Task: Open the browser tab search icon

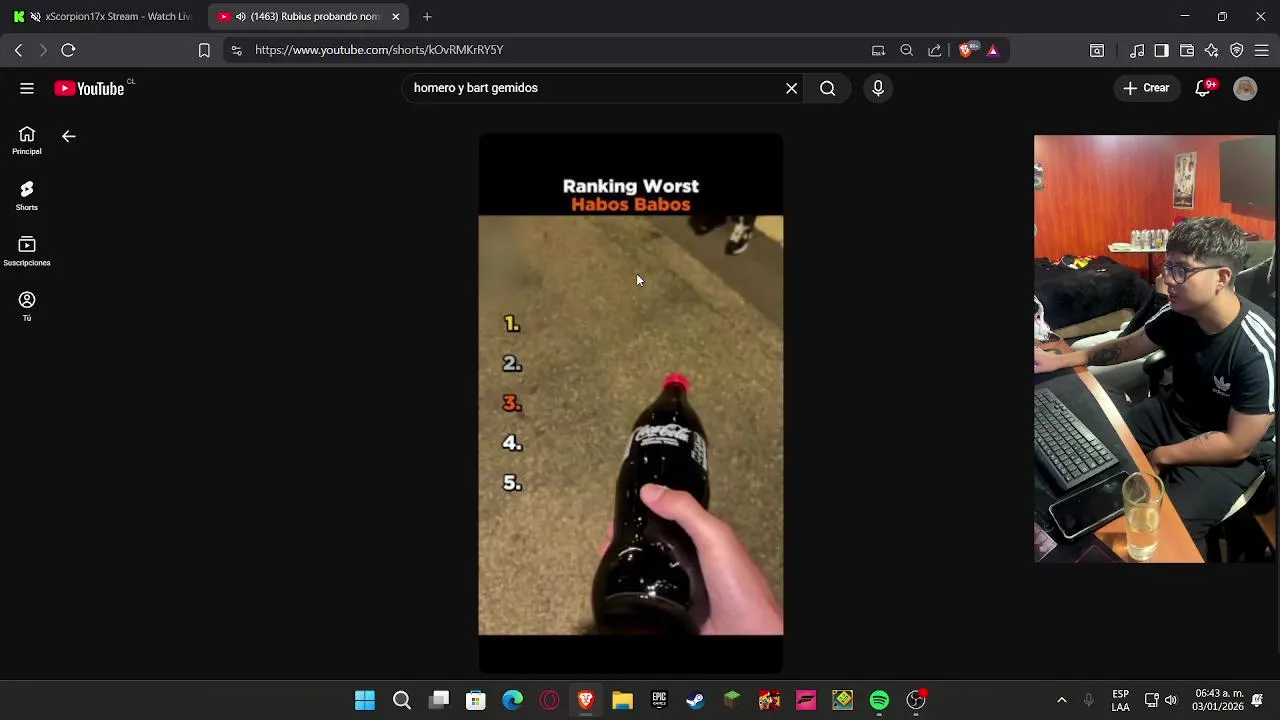Action: click(x=1097, y=50)
